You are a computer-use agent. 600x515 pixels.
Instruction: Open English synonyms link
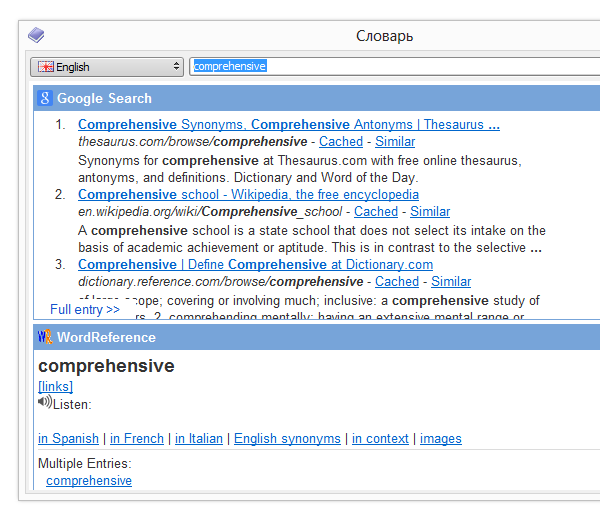click(x=287, y=438)
